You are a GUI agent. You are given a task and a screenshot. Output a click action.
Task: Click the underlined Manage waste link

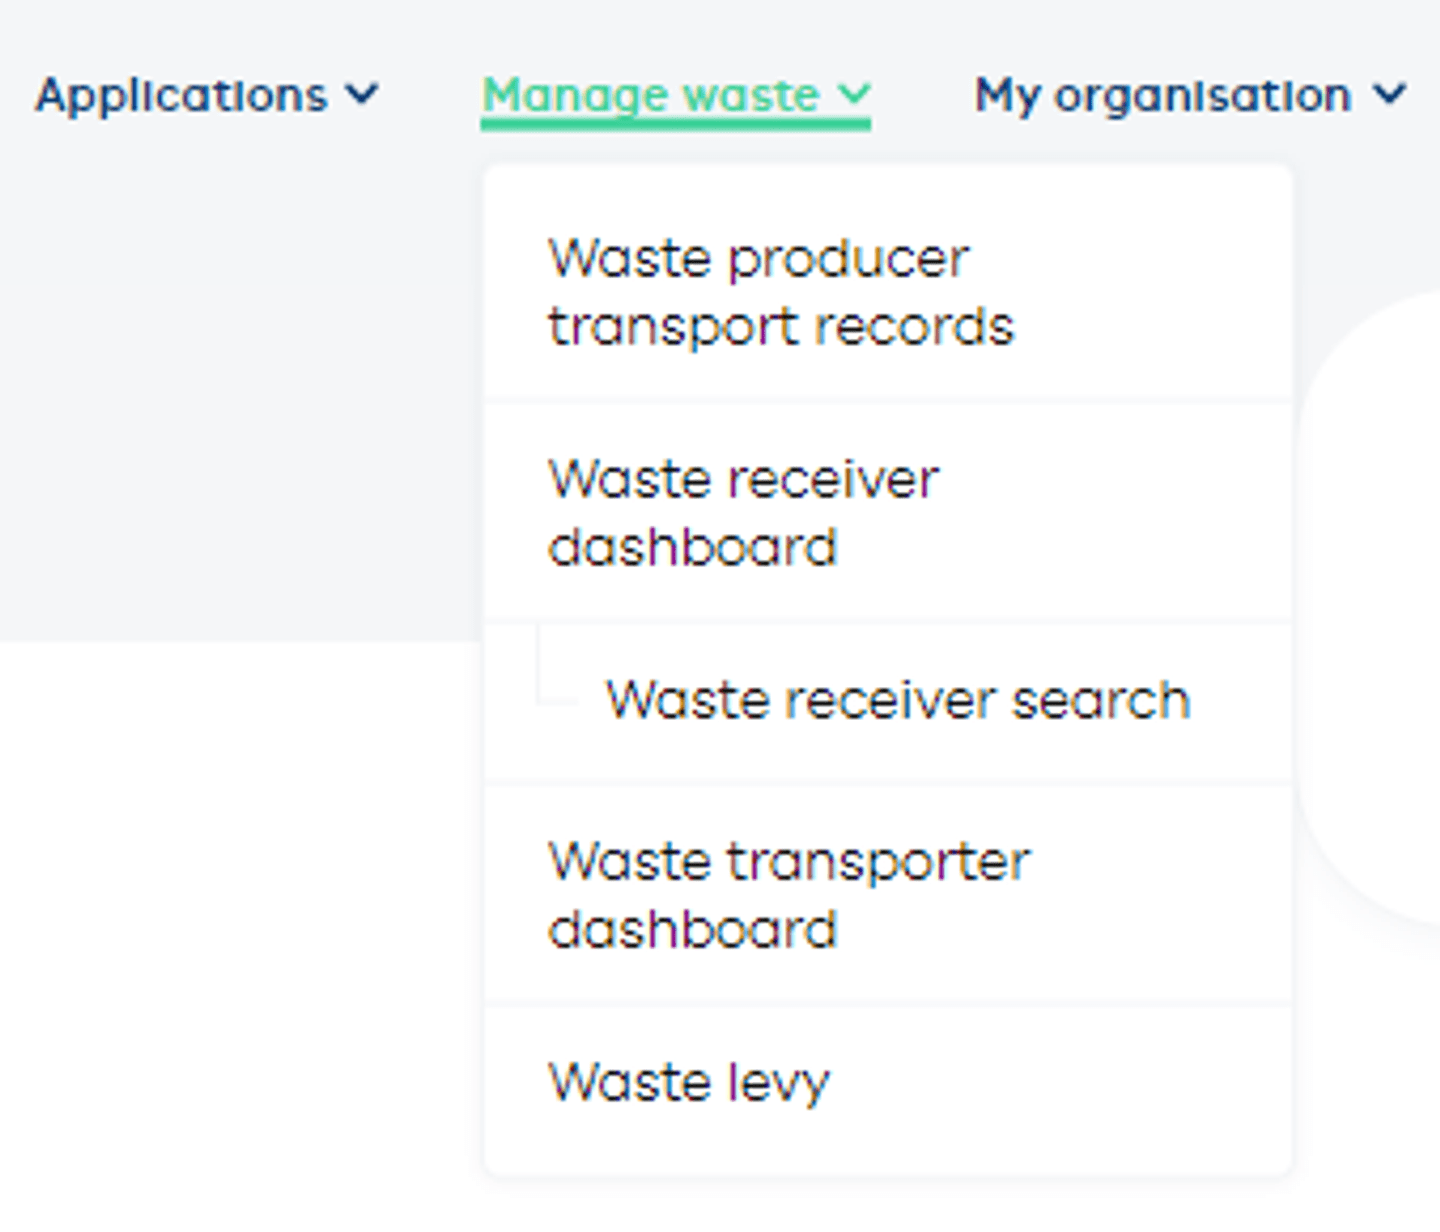coord(648,96)
